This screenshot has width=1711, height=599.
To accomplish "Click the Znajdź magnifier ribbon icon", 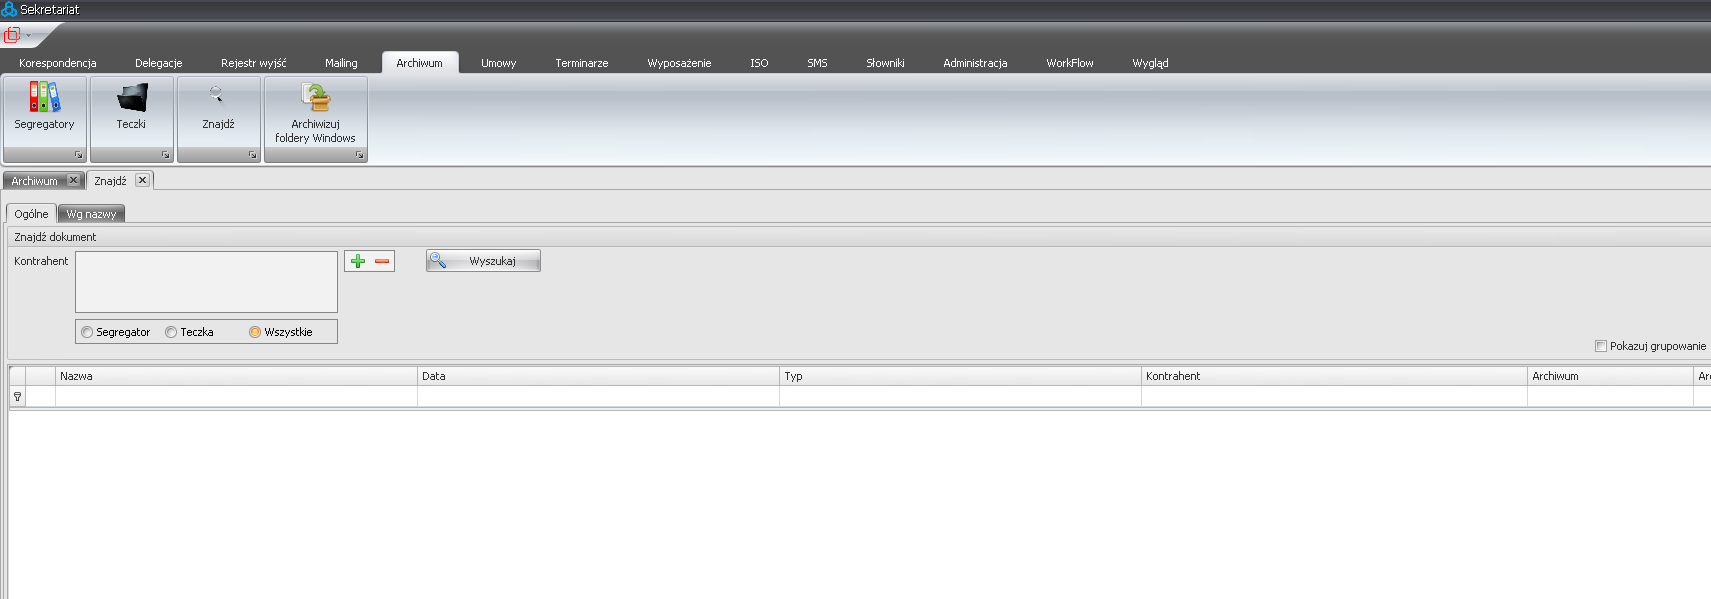I will [x=216, y=95].
